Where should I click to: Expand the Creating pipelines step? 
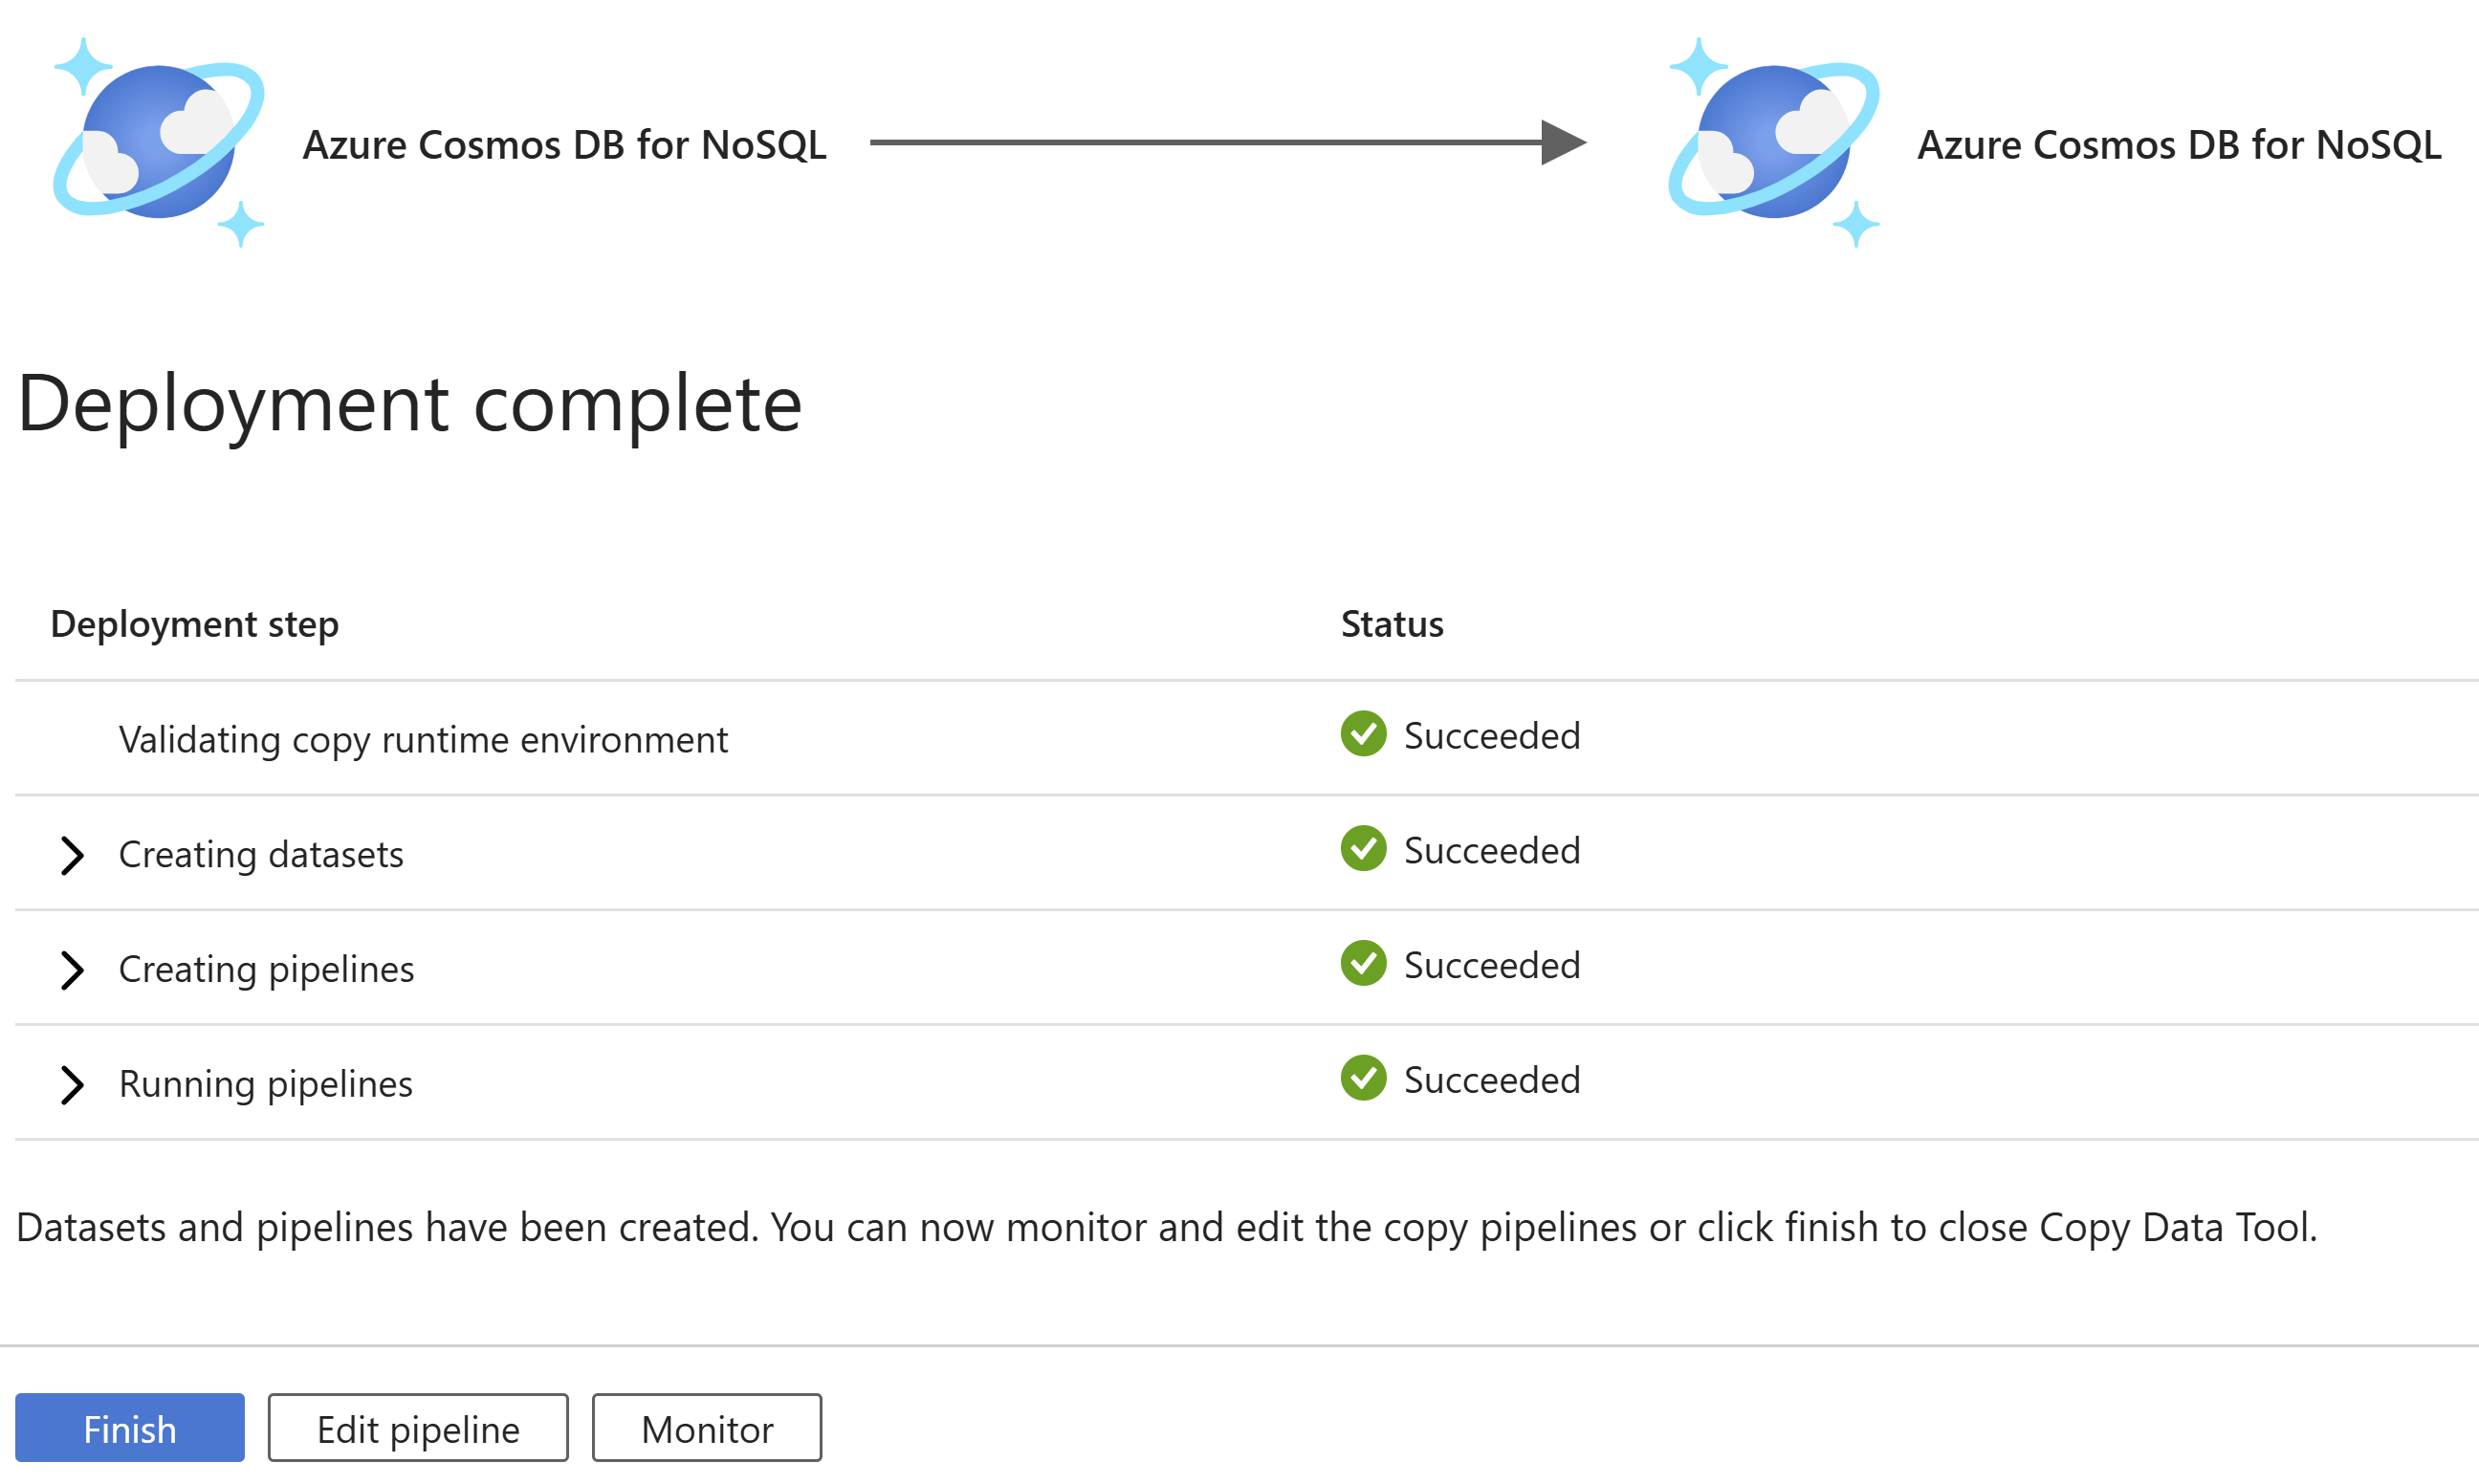pos(72,970)
